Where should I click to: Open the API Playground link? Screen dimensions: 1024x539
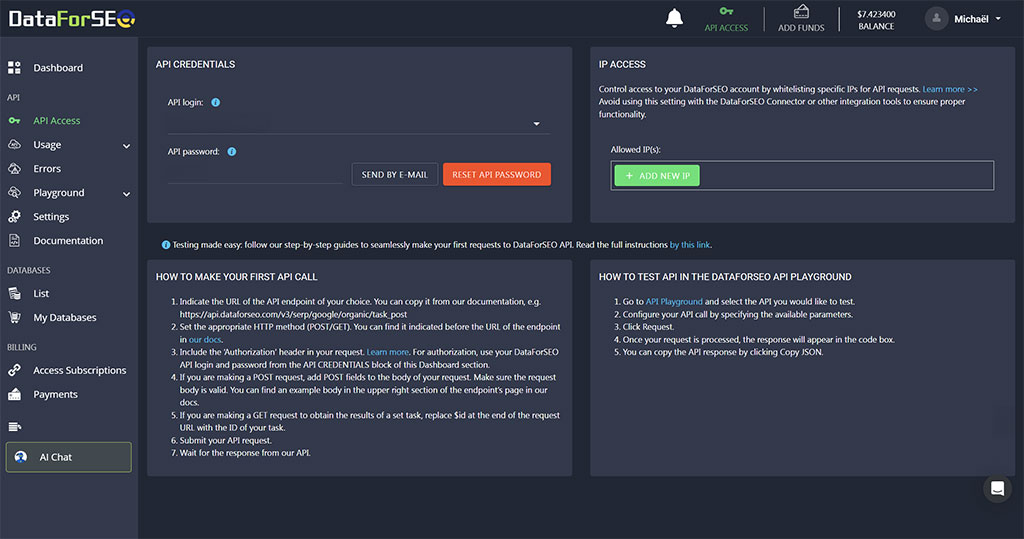674,301
